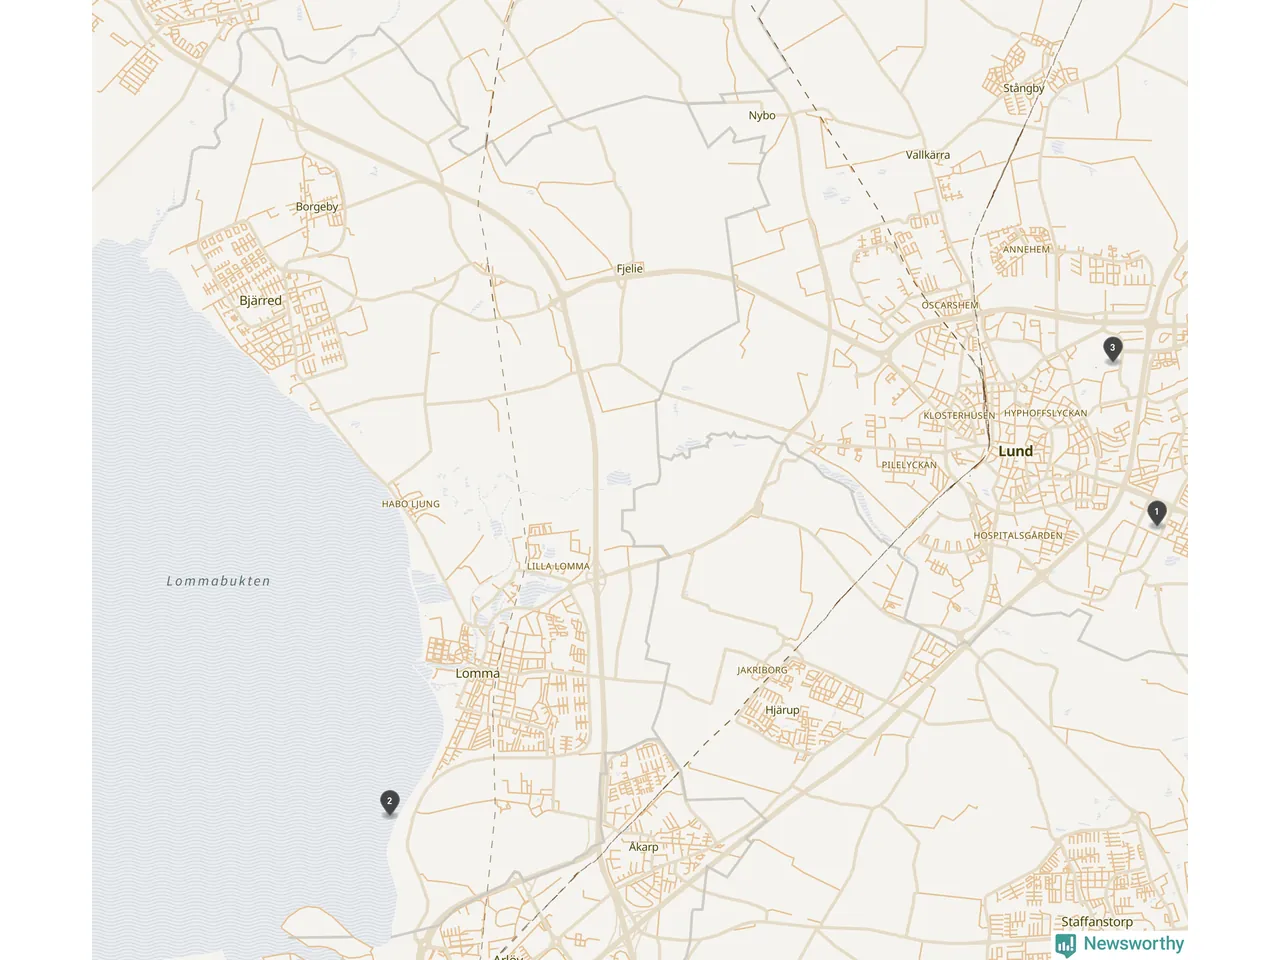The image size is (1280, 960).
Task: Click the HYPHOFFSLYCKAN label
Action: click(1046, 413)
